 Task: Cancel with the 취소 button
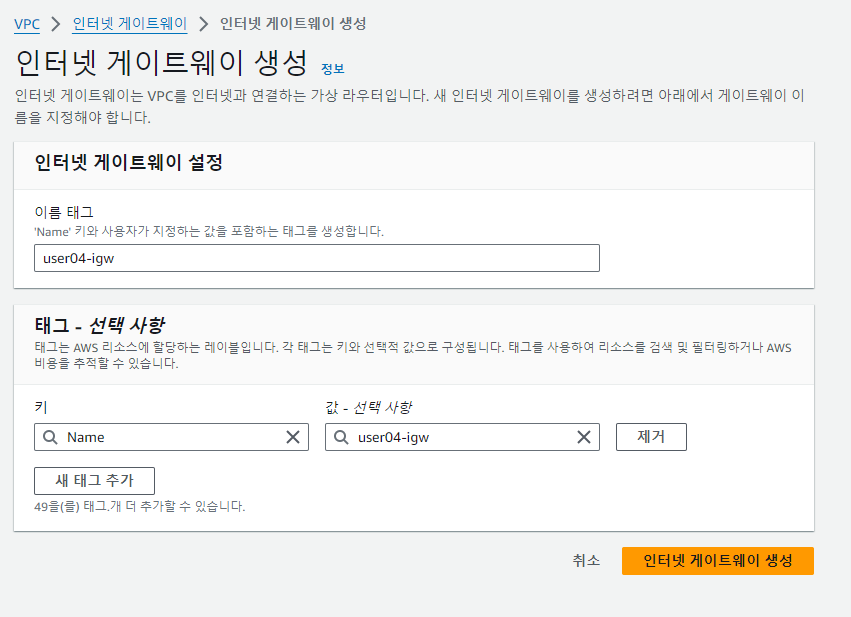[x=586, y=561]
